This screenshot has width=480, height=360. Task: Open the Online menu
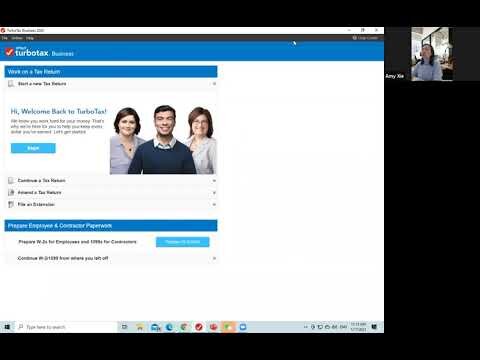[x=17, y=38]
